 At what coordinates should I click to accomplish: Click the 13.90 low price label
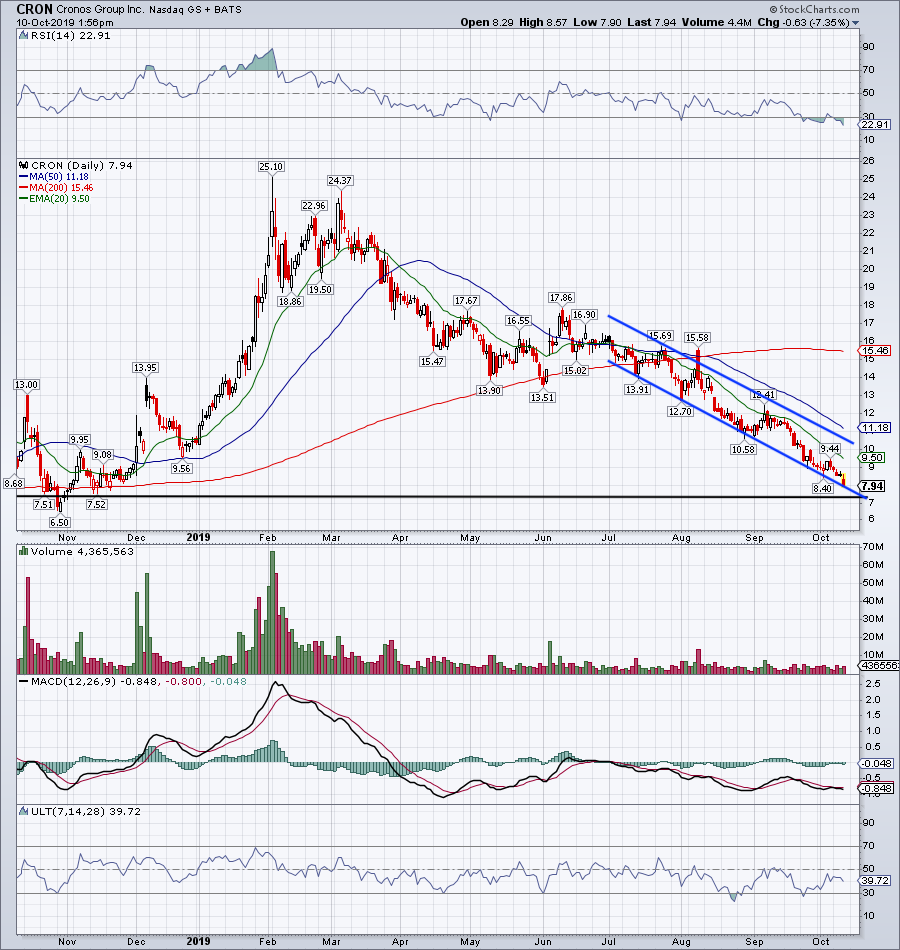[x=489, y=390]
